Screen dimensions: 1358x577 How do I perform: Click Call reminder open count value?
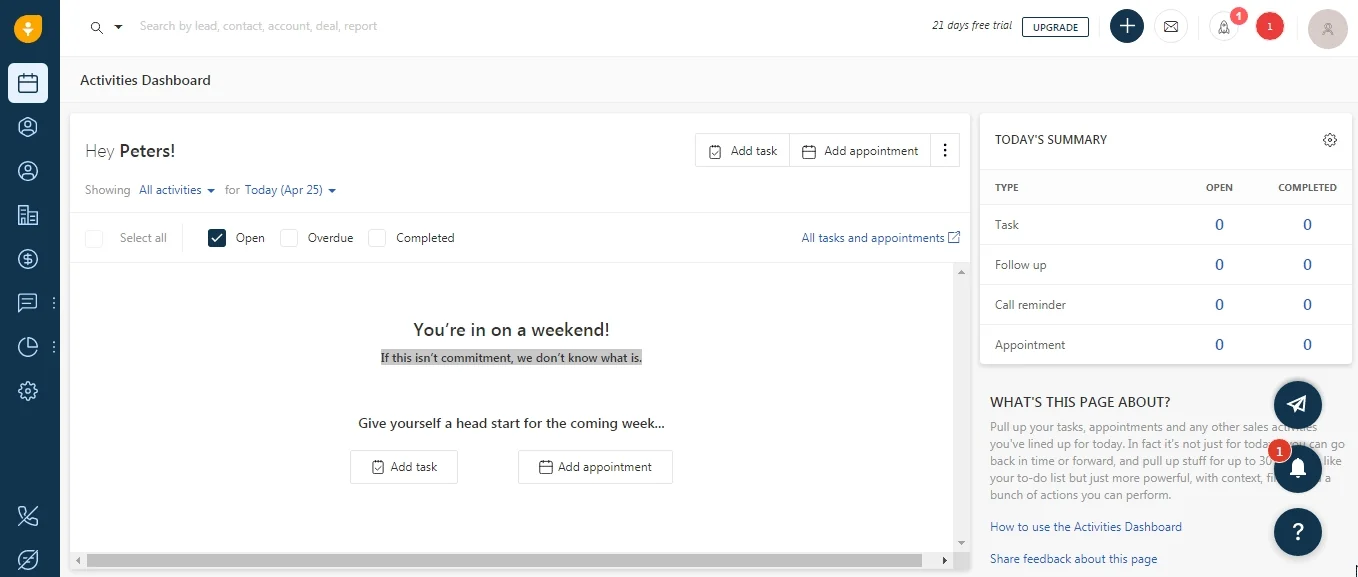(1219, 305)
